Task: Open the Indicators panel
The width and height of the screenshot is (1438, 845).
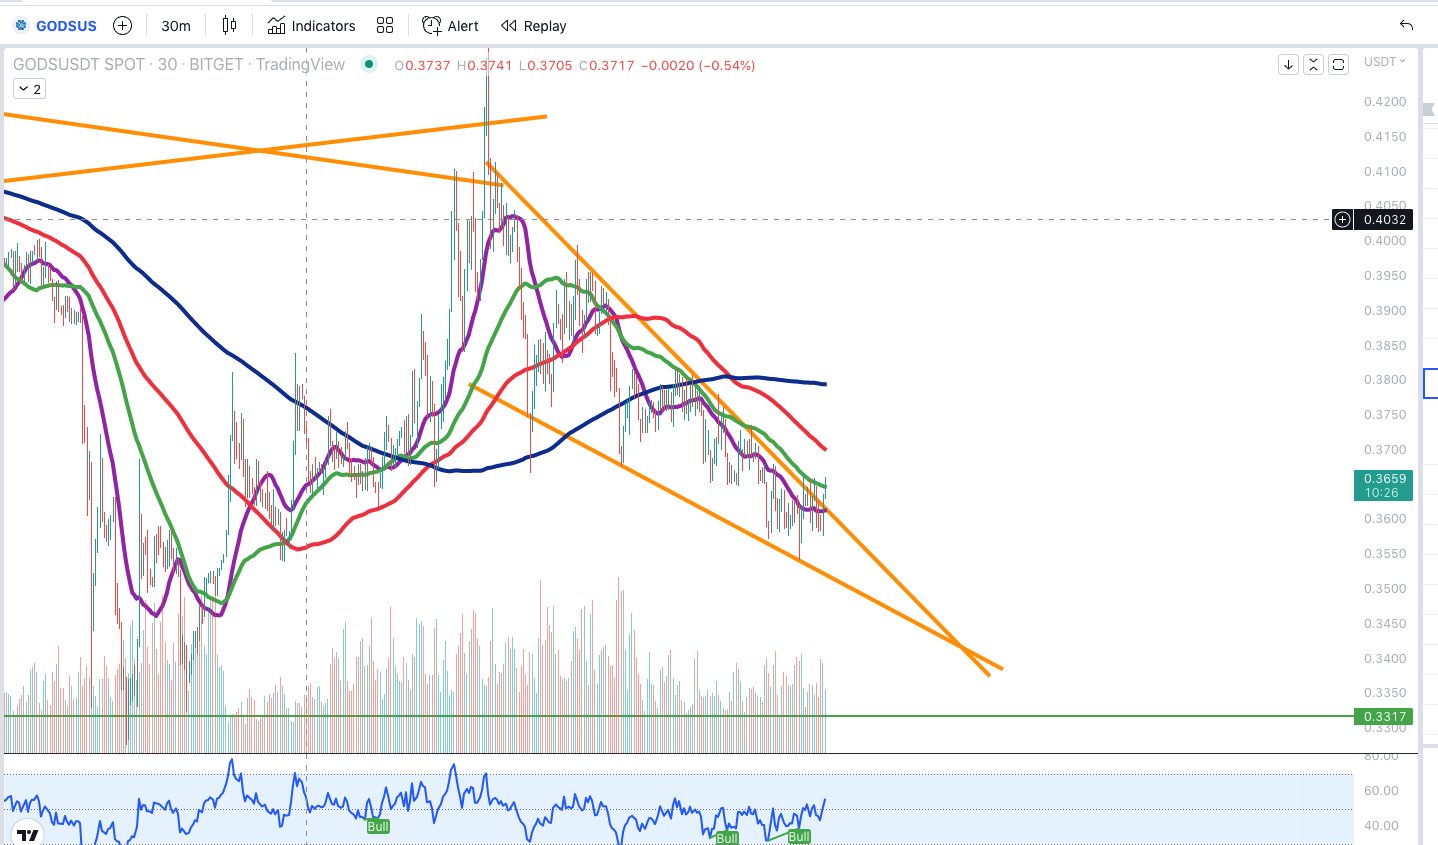Action: [x=311, y=25]
